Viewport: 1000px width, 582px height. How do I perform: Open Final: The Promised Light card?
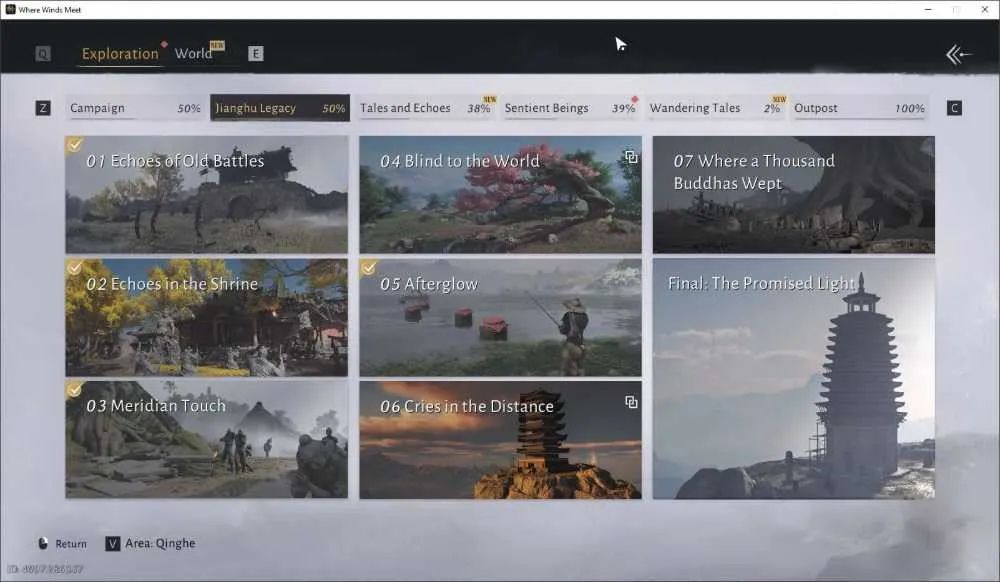[794, 379]
